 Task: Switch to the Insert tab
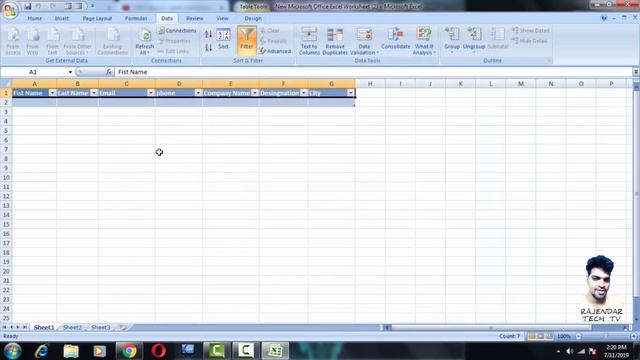point(62,18)
